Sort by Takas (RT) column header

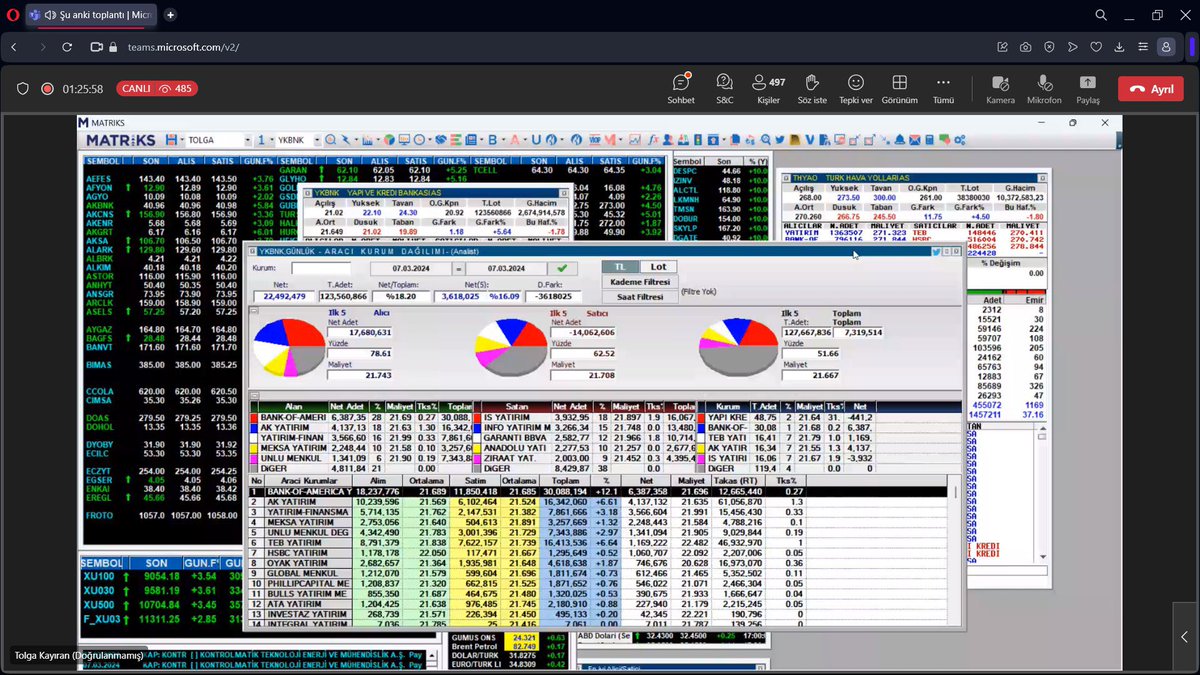740,480
